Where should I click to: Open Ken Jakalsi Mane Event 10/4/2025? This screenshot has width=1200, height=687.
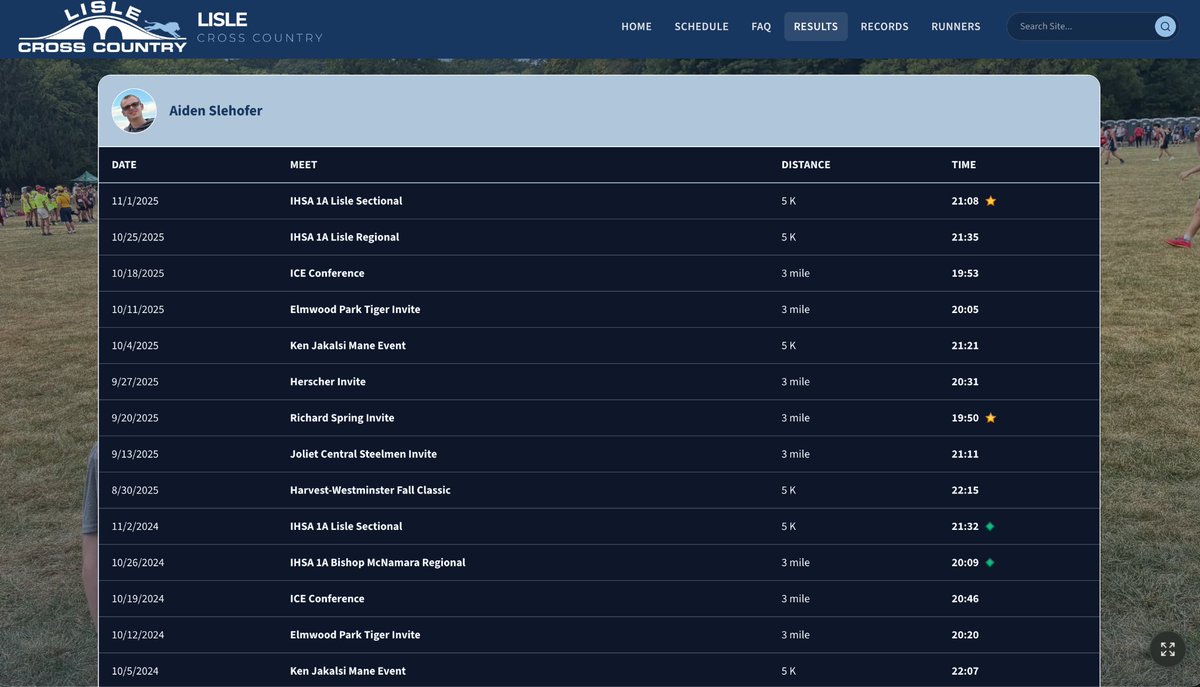(348, 345)
